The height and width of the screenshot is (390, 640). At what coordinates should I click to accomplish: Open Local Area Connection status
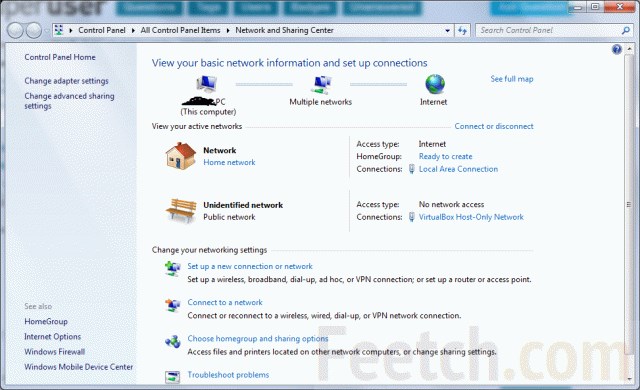click(x=458, y=169)
